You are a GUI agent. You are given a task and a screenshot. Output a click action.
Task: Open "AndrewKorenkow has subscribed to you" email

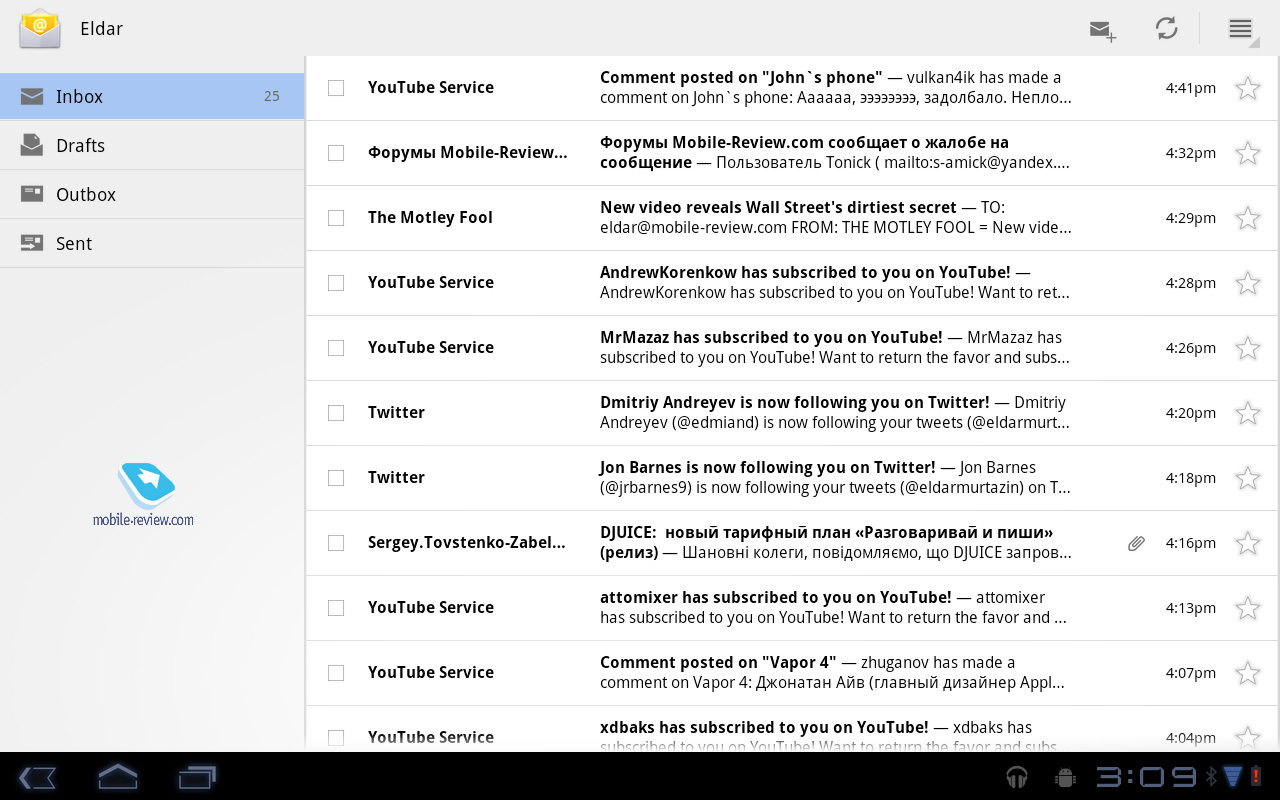pyautogui.click(x=791, y=283)
